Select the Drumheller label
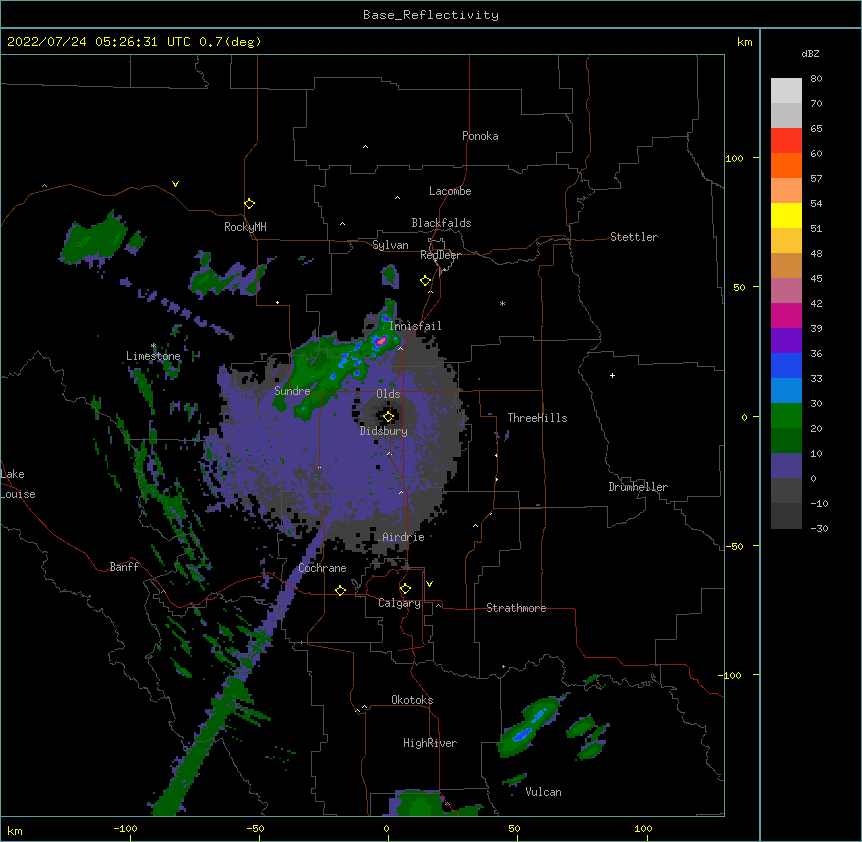 point(638,487)
